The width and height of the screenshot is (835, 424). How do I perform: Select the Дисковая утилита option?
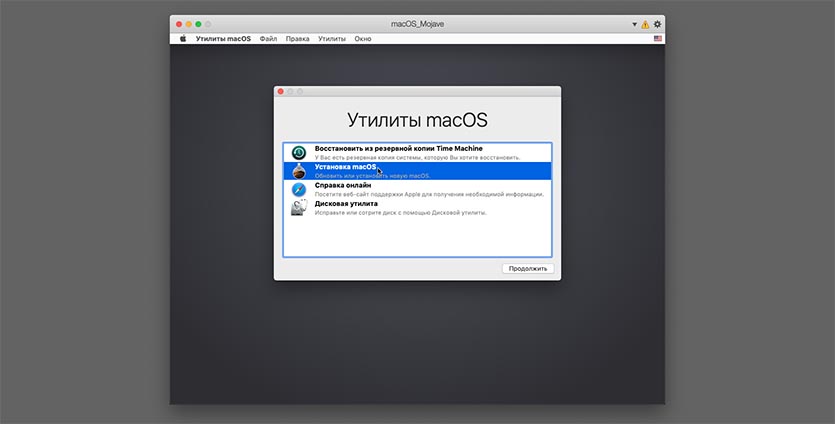(x=418, y=208)
